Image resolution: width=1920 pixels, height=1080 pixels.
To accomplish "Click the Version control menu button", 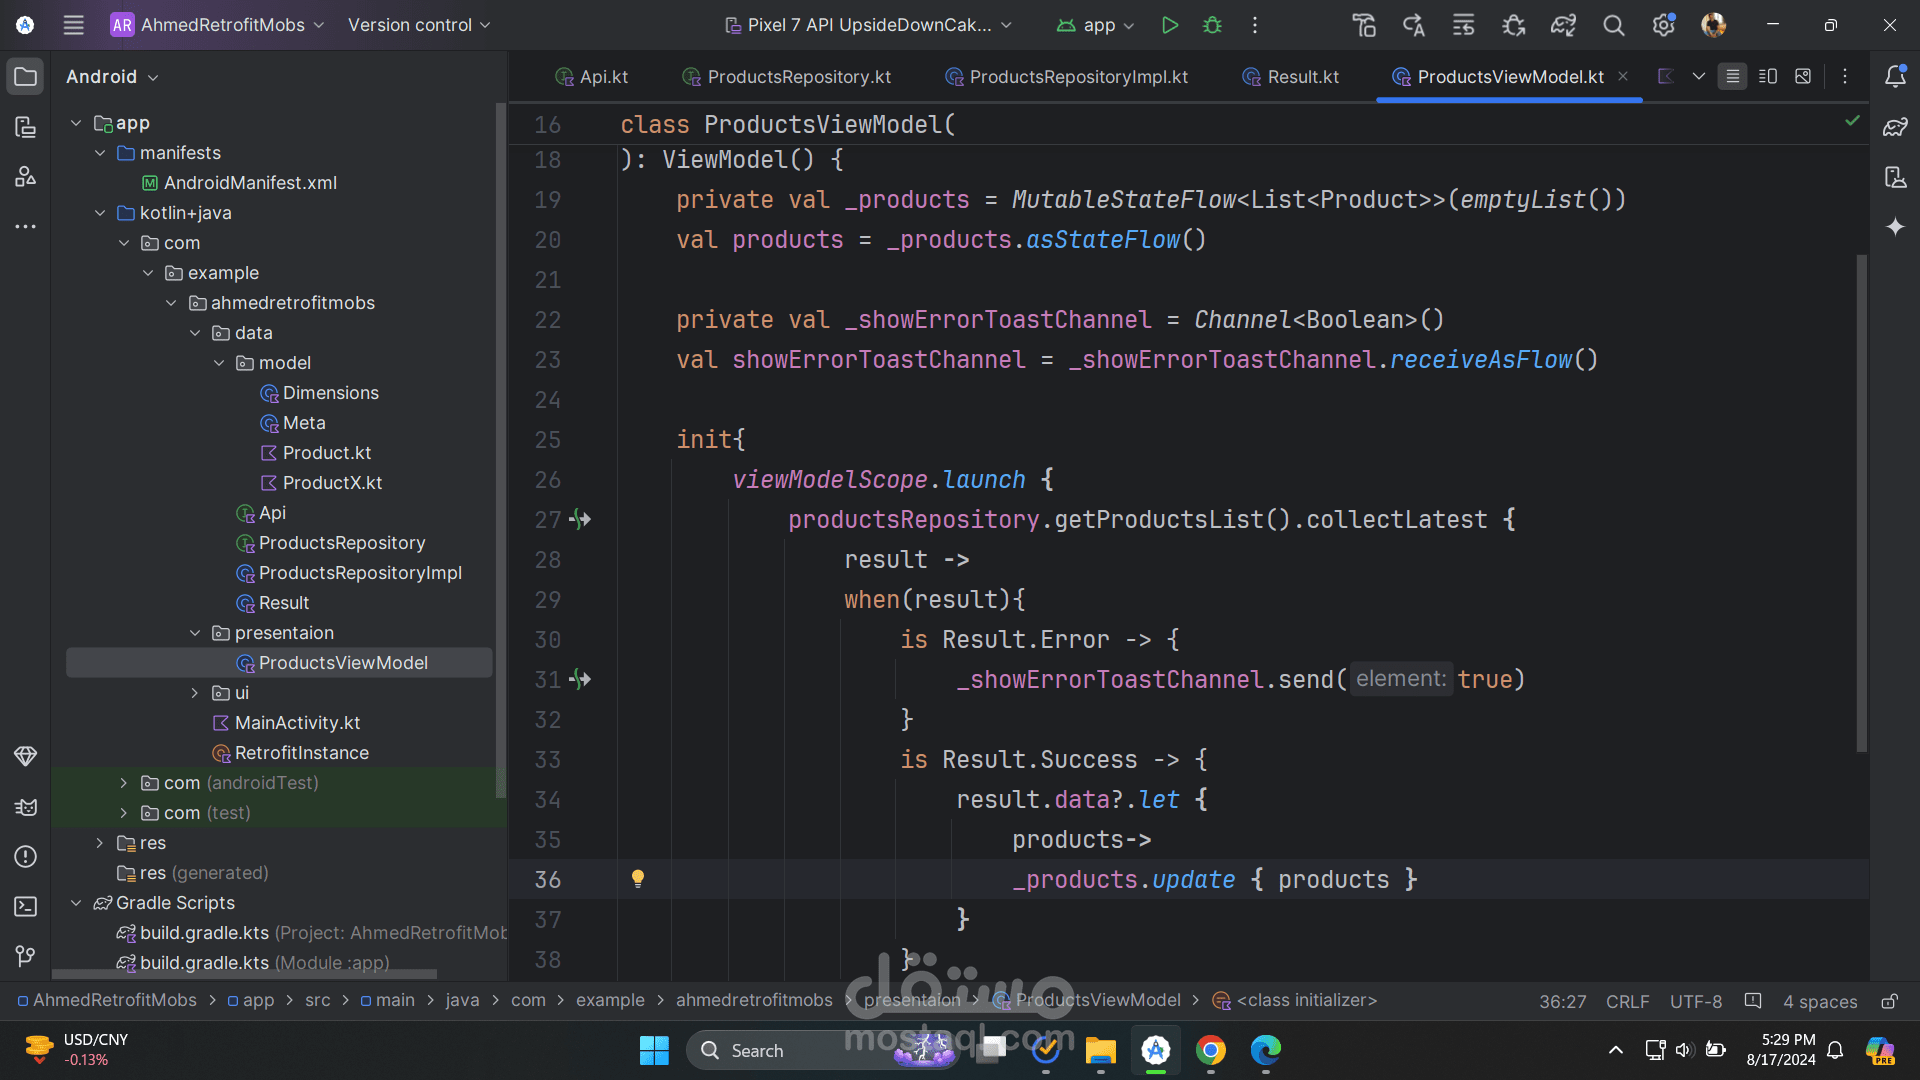I will (418, 25).
